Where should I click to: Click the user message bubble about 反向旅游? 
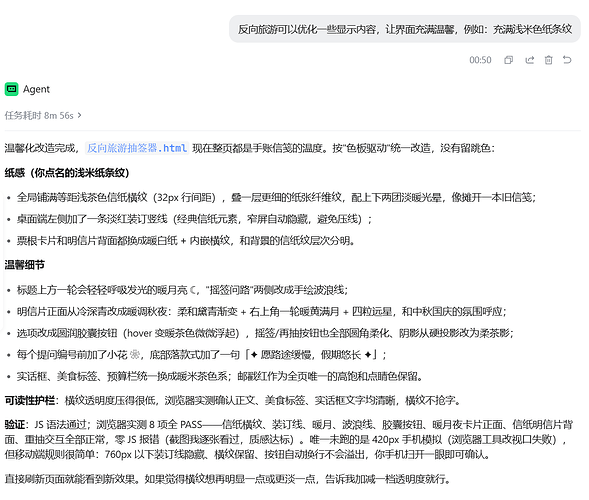click(405, 29)
